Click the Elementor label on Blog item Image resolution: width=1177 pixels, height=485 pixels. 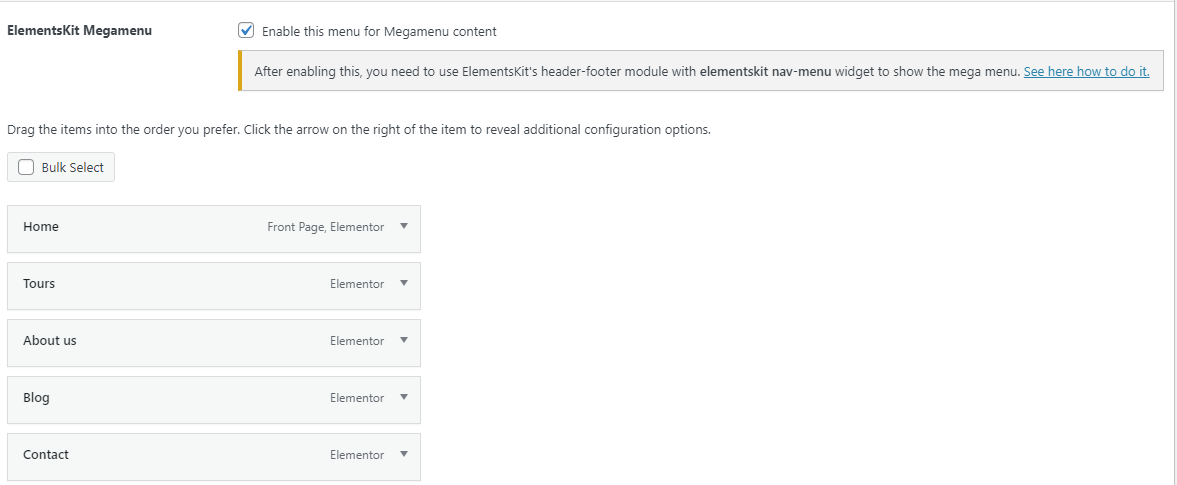coord(357,398)
